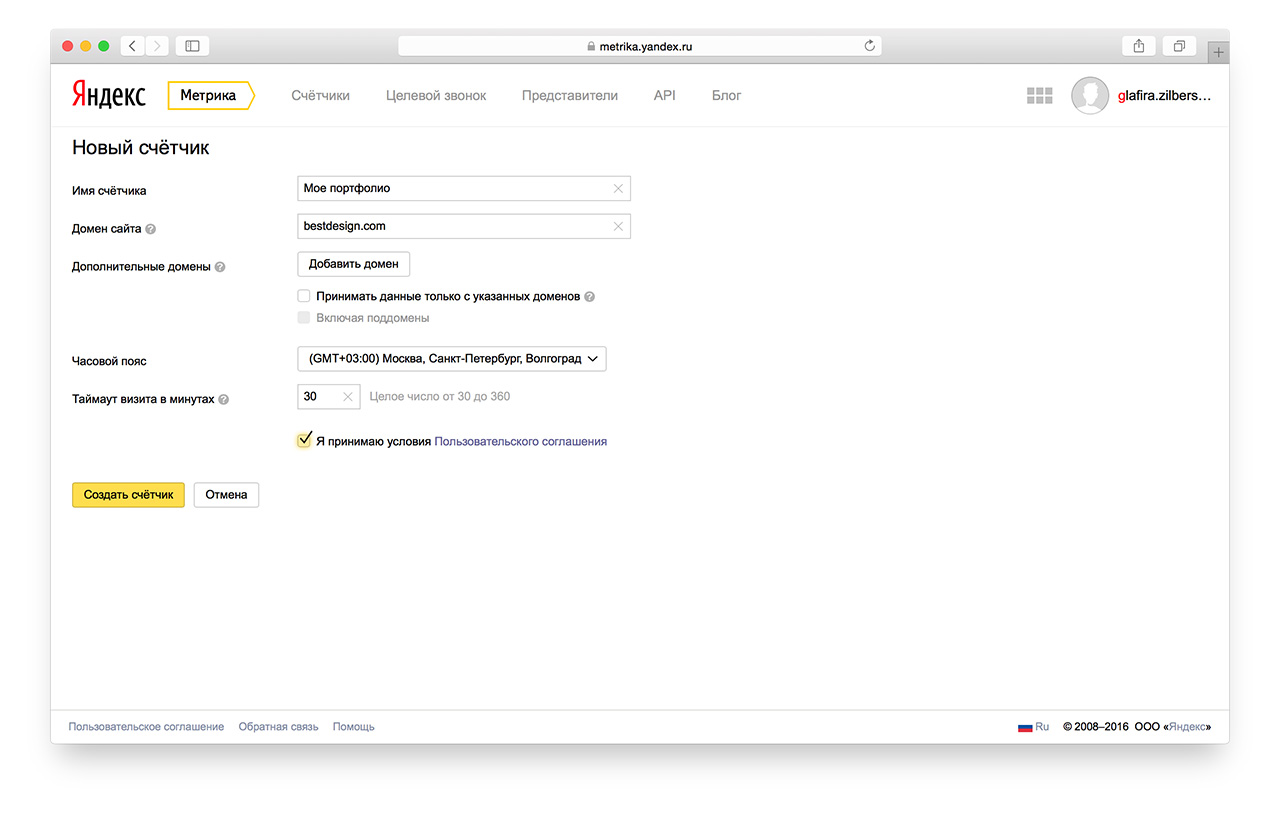
Task: Open help icon for Домен сайта
Action: (151, 229)
